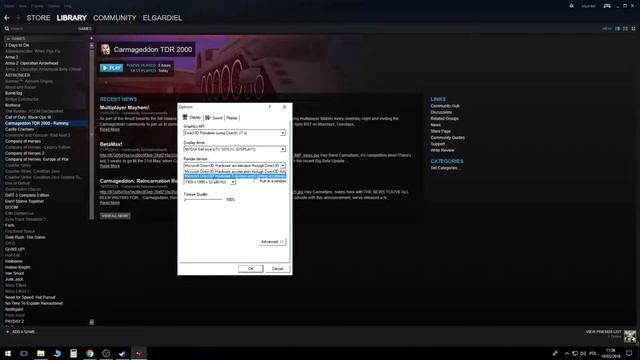The width and height of the screenshot is (640, 360).
Task: Click the View All News button
Action: (x=115, y=216)
